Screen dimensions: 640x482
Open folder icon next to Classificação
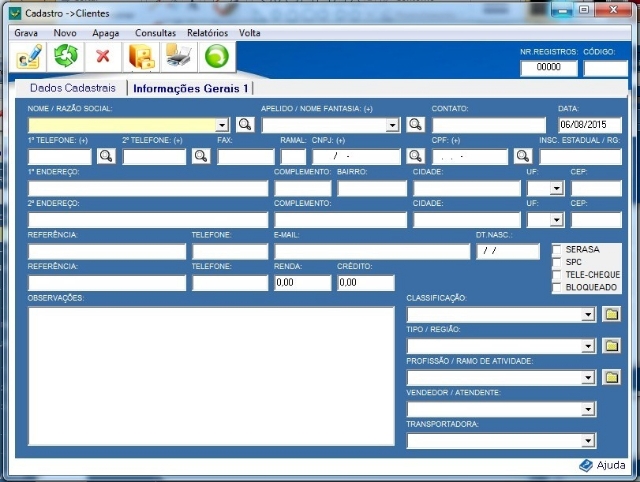tap(611, 314)
